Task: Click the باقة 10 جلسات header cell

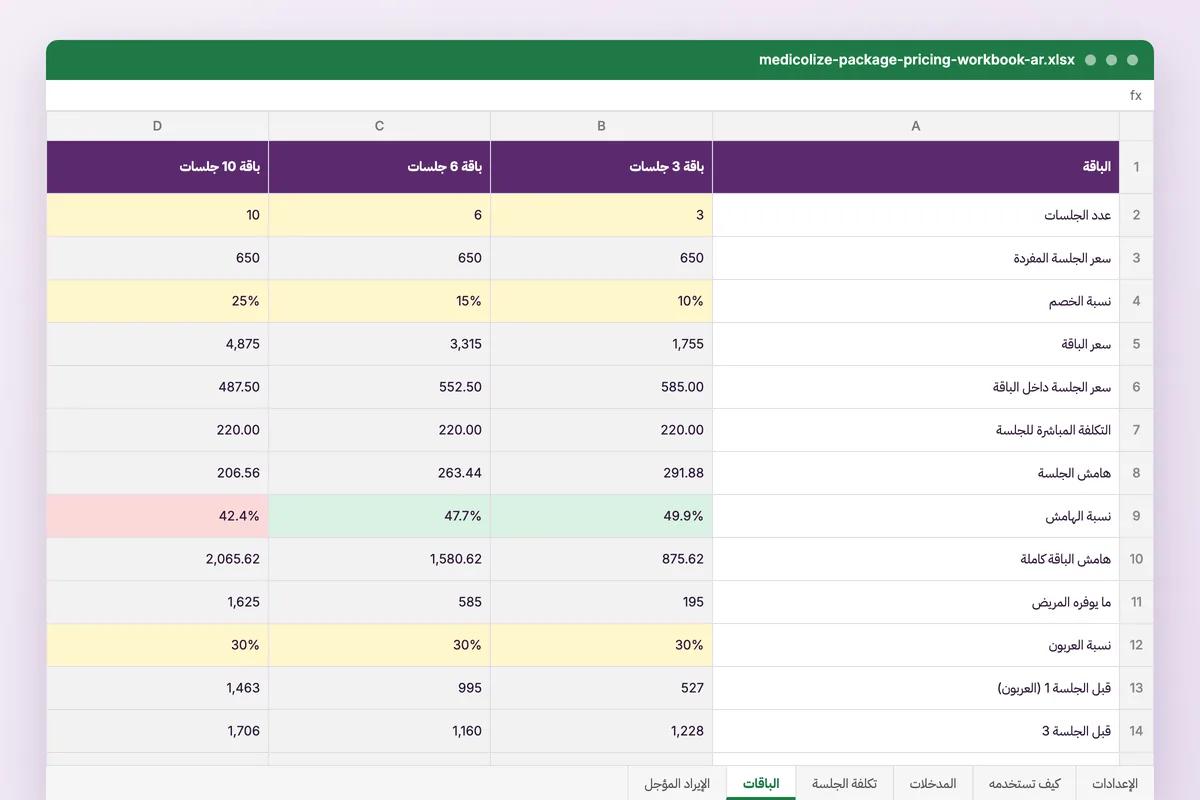Action: point(158,167)
